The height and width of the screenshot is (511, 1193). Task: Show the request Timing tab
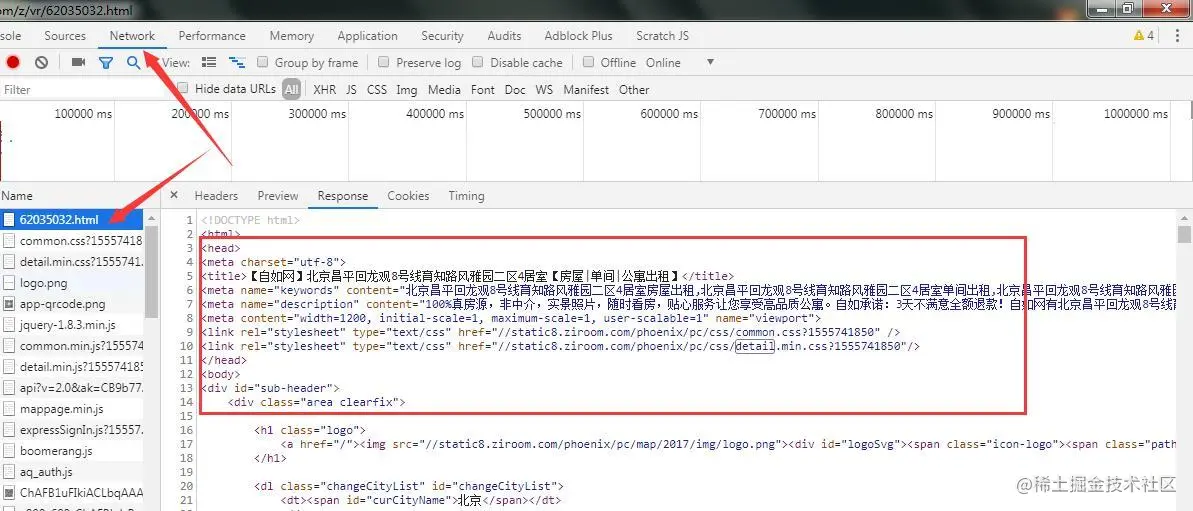click(466, 195)
